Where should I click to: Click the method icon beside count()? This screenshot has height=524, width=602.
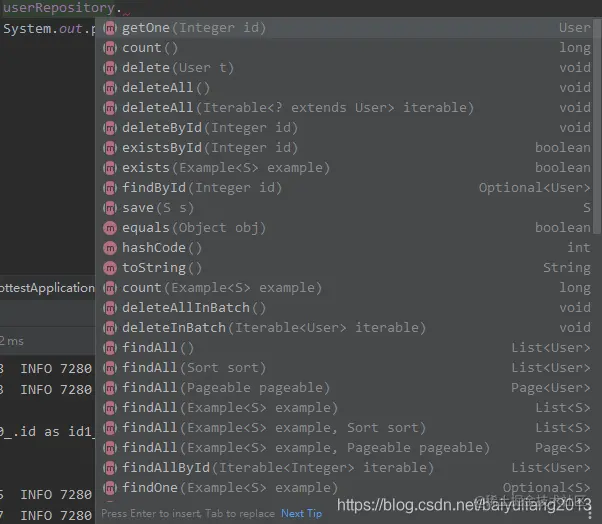pyautogui.click(x=110, y=48)
